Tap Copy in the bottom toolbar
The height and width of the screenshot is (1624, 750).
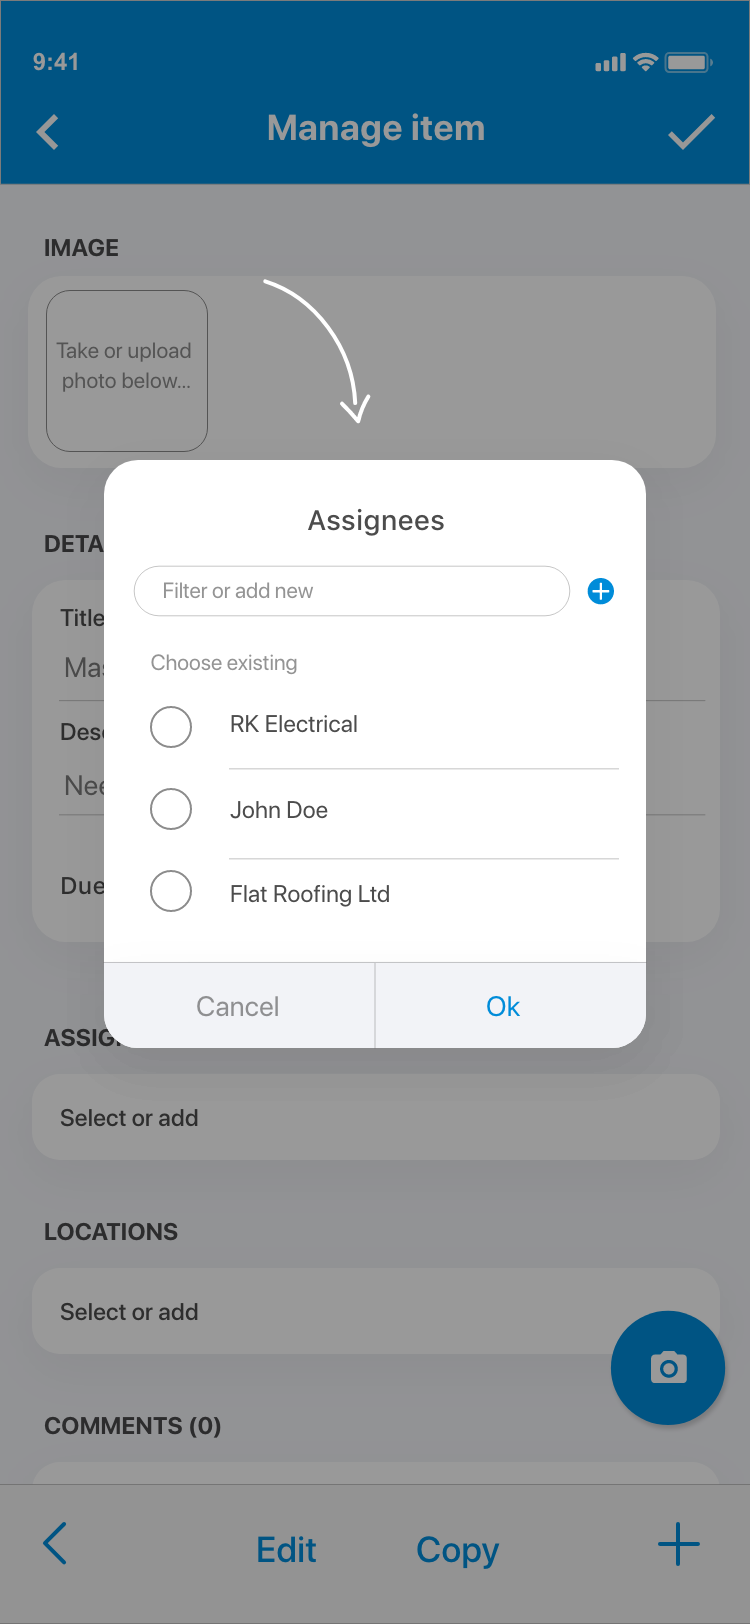click(x=457, y=1549)
